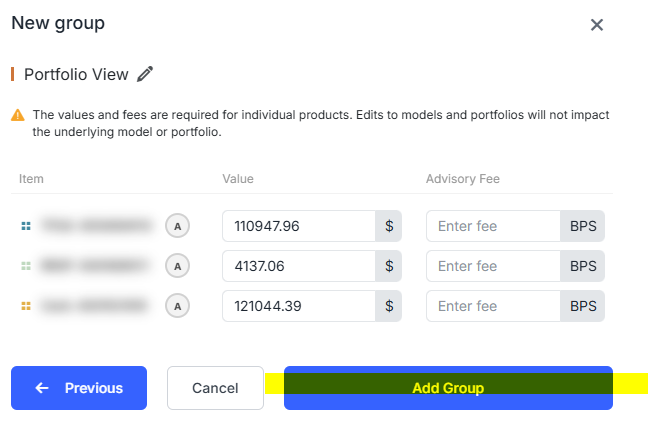Focus the 110947.96 value field
Screen dimensions: 648x421
click(299, 226)
